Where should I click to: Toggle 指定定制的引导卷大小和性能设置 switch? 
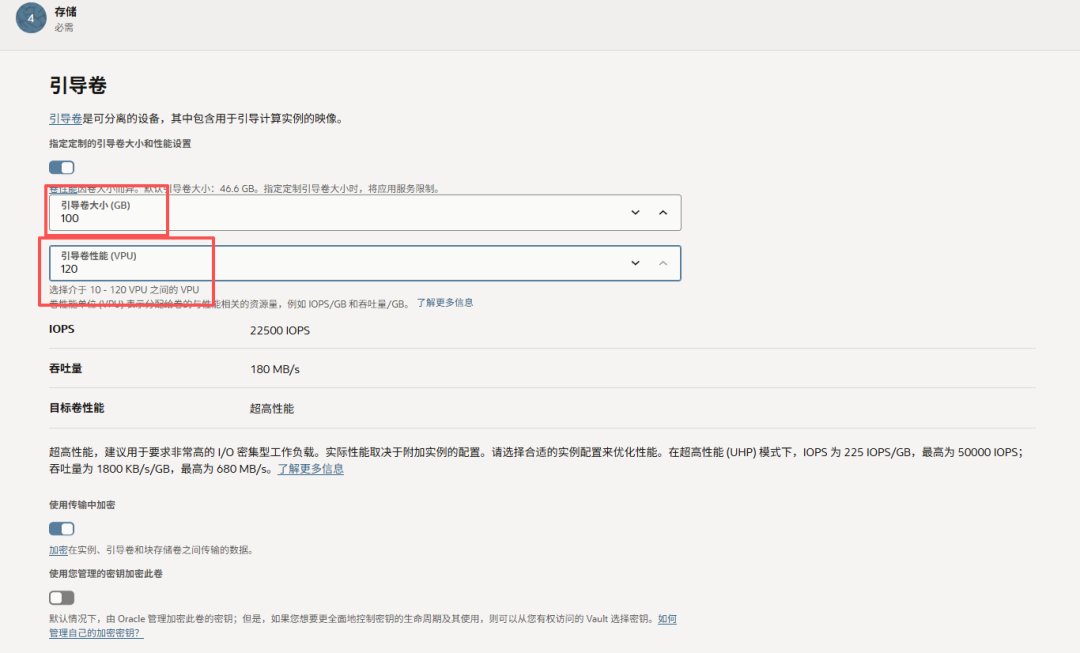(61, 167)
